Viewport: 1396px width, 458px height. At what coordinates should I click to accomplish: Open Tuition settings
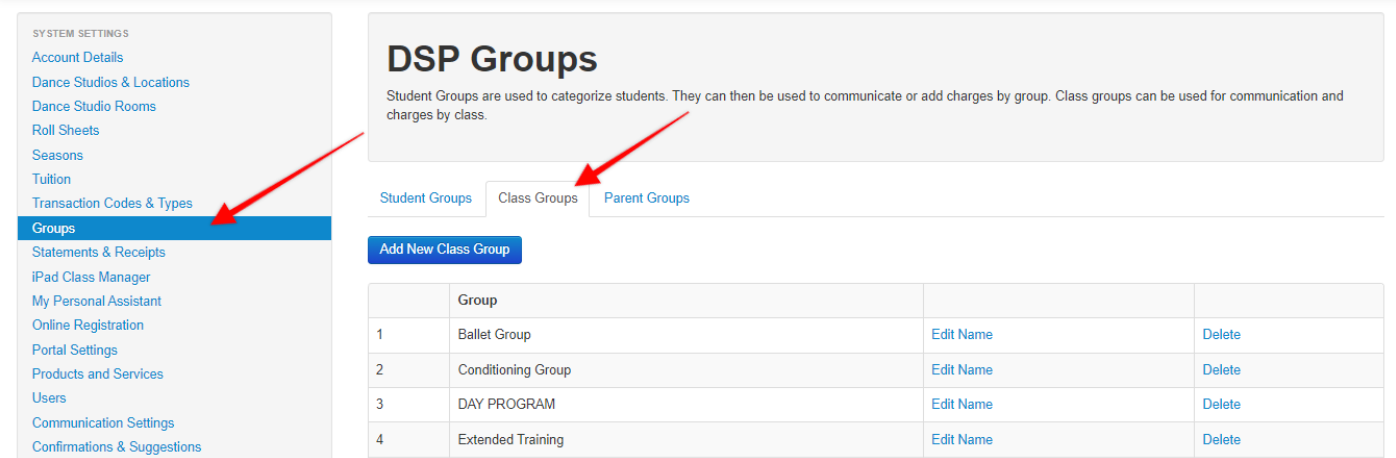(52, 179)
